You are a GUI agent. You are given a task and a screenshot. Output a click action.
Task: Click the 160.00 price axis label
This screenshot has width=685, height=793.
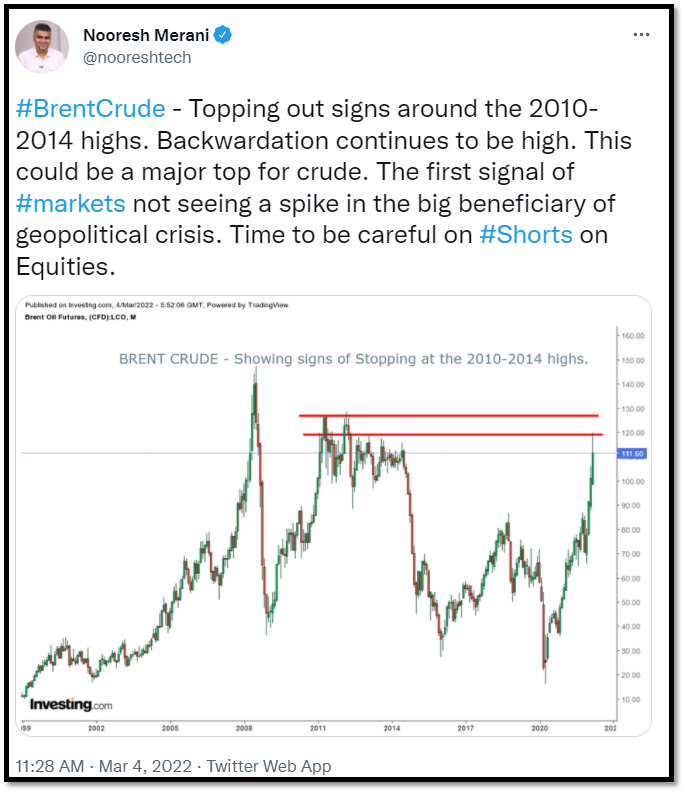click(633, 336)
